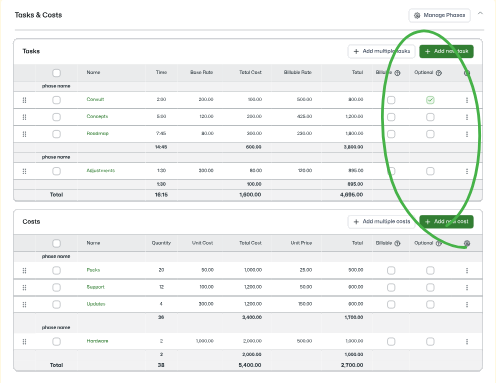Click the Billable help icon in the Tasks header
The width and height of the screenshot is (496, 383).
click(x=397, y=73)
